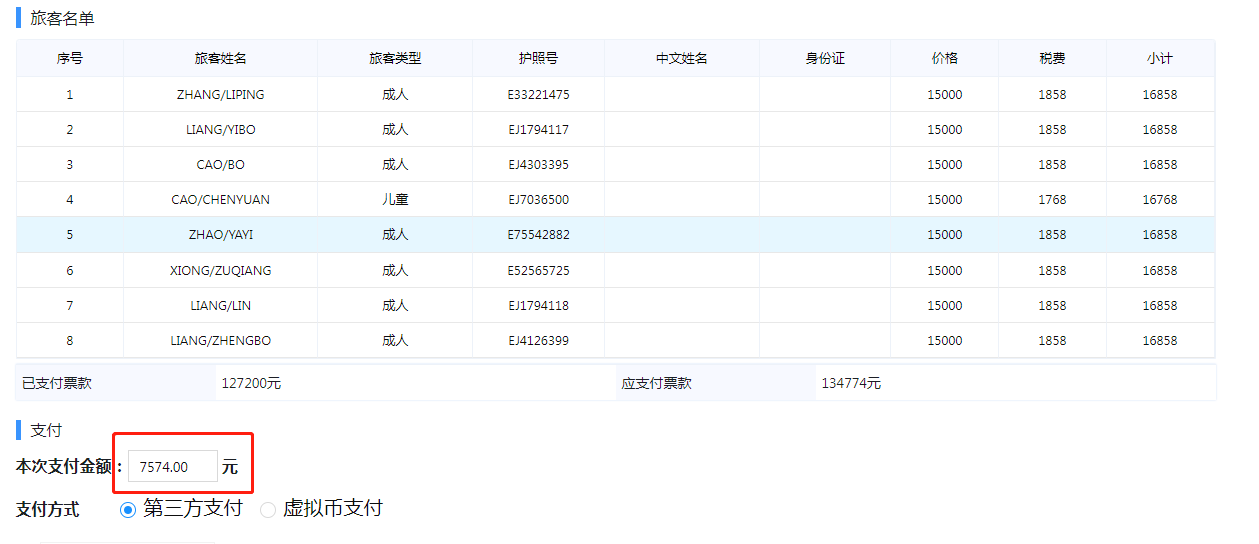Click the 1768 tax fee cell
This screenshot has width=1259, height=544.
pyautogui.click(x=1052, y=200)
